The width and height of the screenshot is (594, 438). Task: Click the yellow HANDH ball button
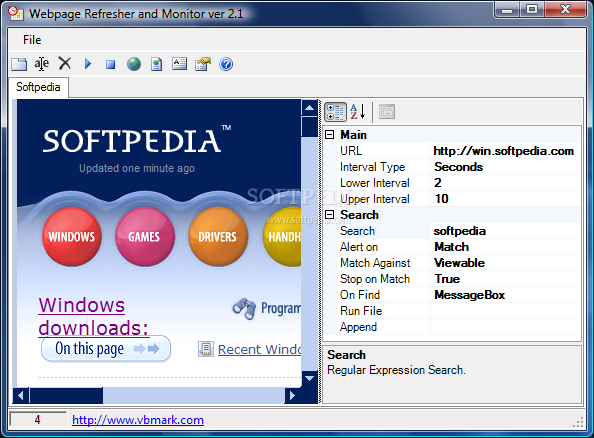click(282, 237)
